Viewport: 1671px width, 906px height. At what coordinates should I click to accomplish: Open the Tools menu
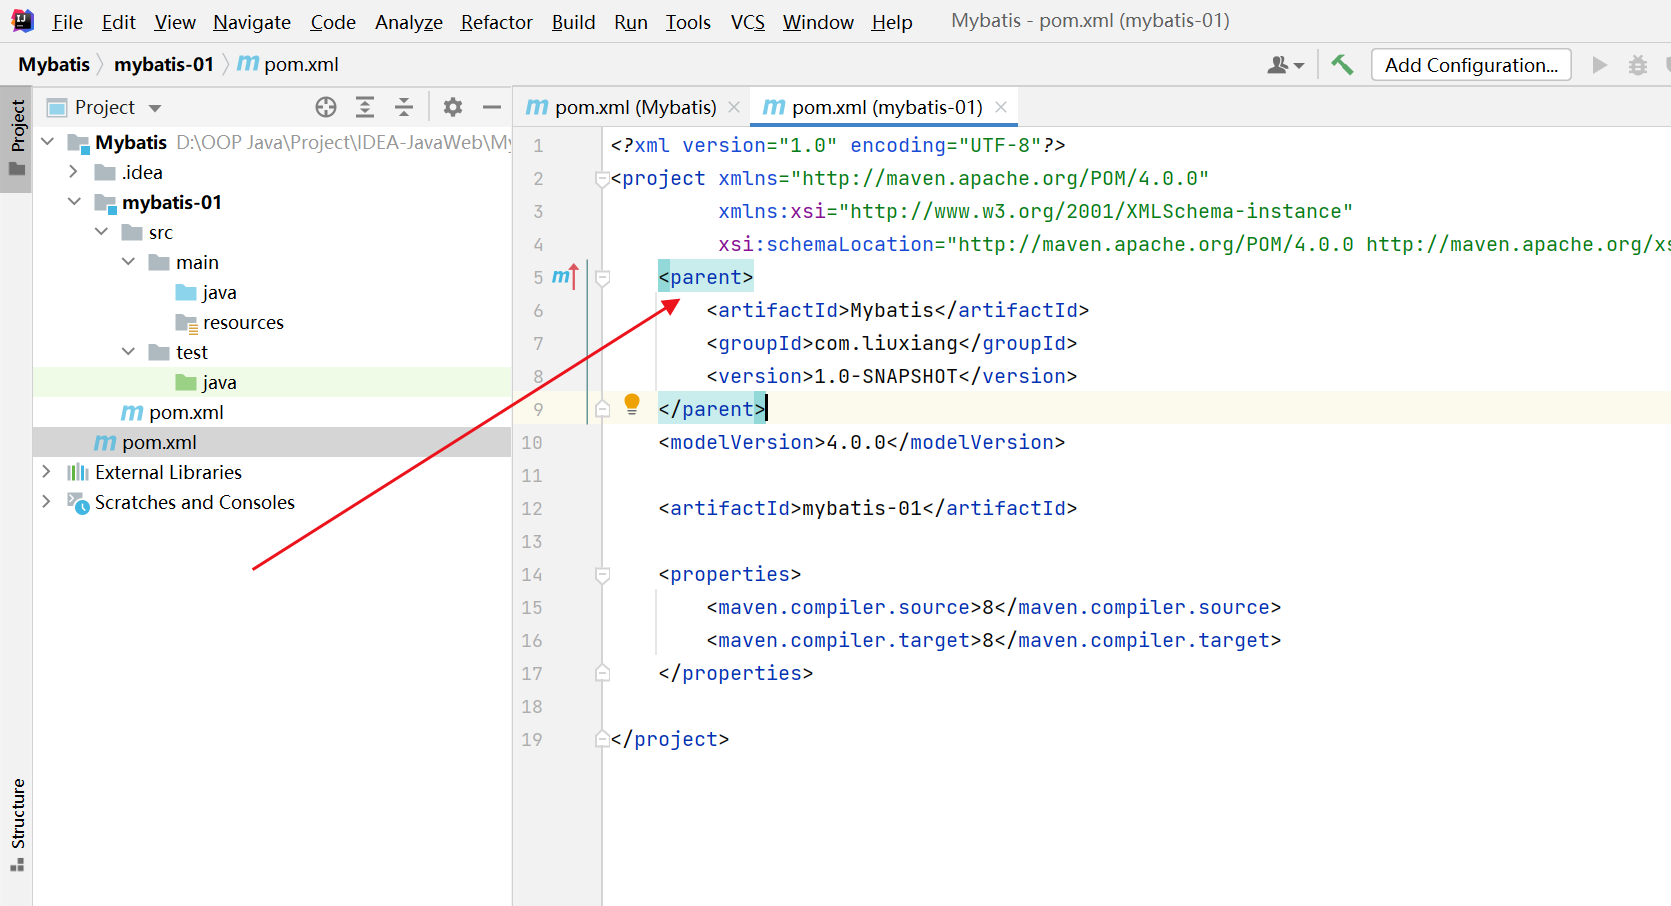click(688, 22)
